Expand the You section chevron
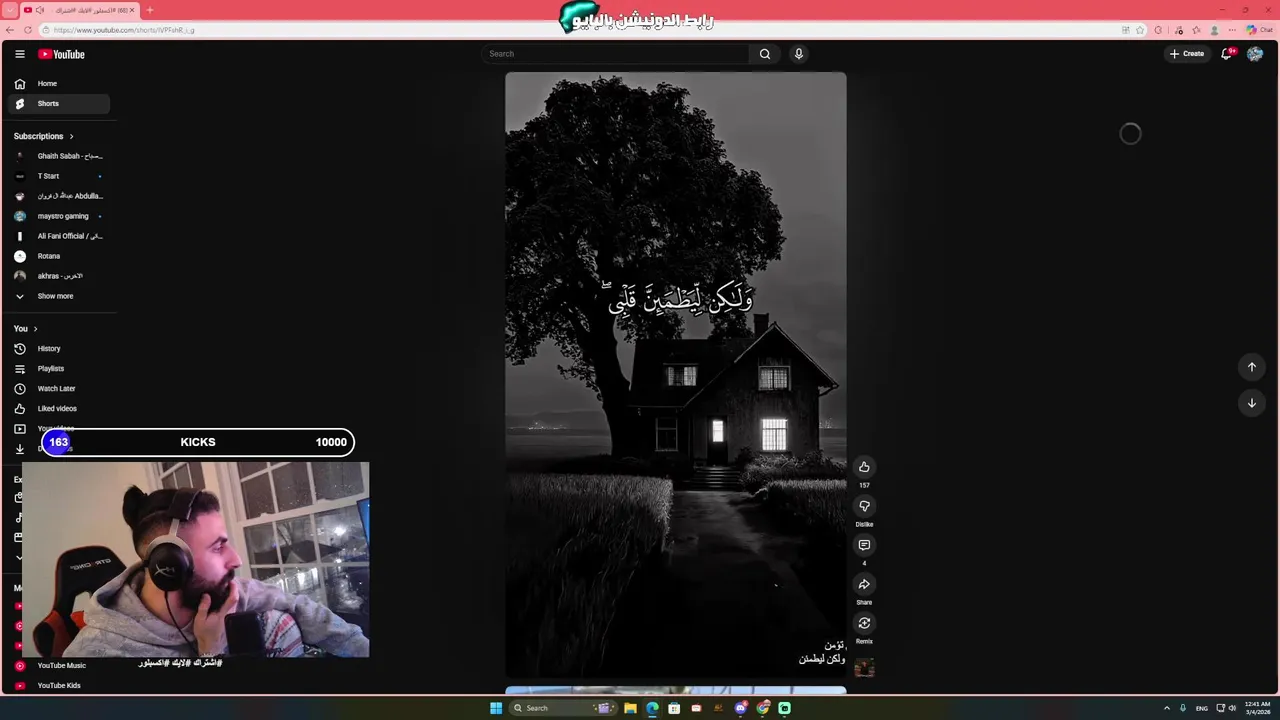The width and height of the screenshot is (1280, 720). click(x=35, y=329)
